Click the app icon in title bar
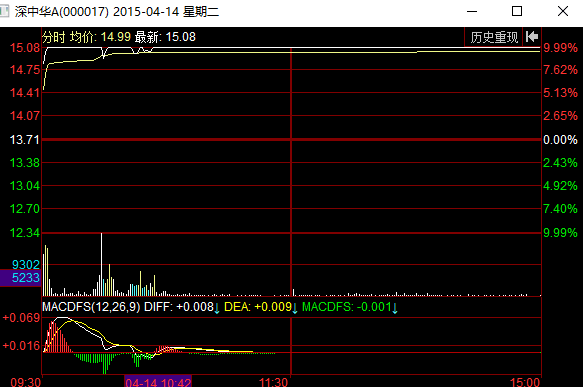Screen dimensions: 583x387 [4, 12]
